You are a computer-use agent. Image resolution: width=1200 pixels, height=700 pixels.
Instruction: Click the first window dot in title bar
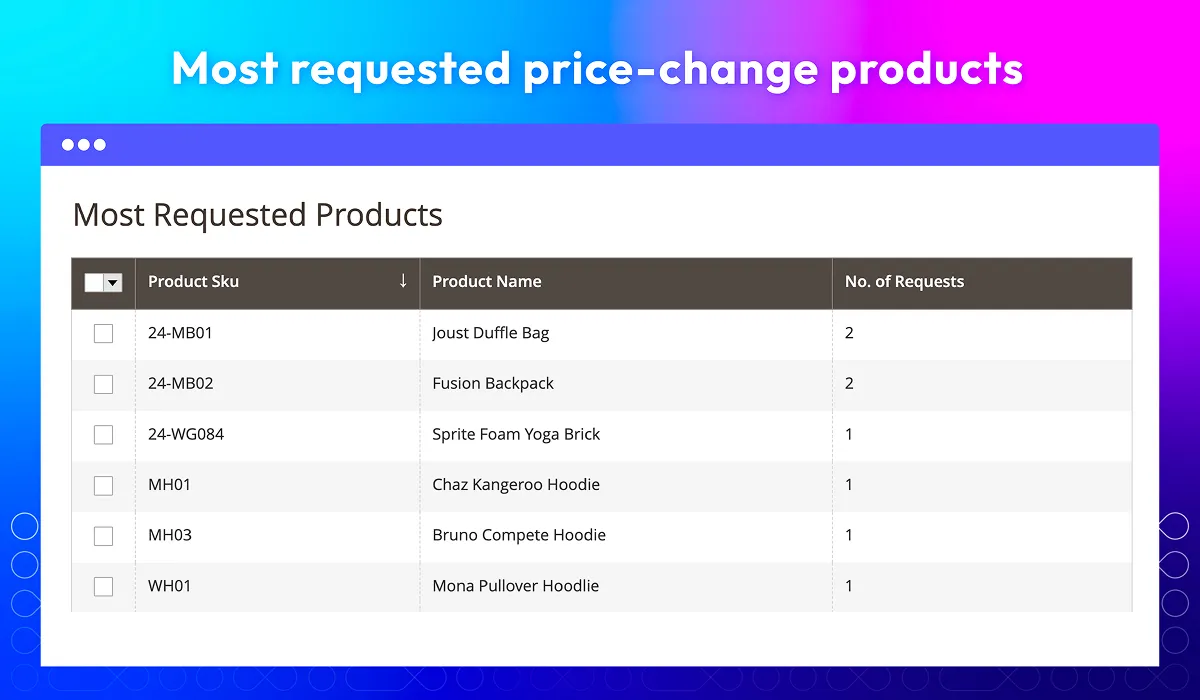(x=68, y=145)
